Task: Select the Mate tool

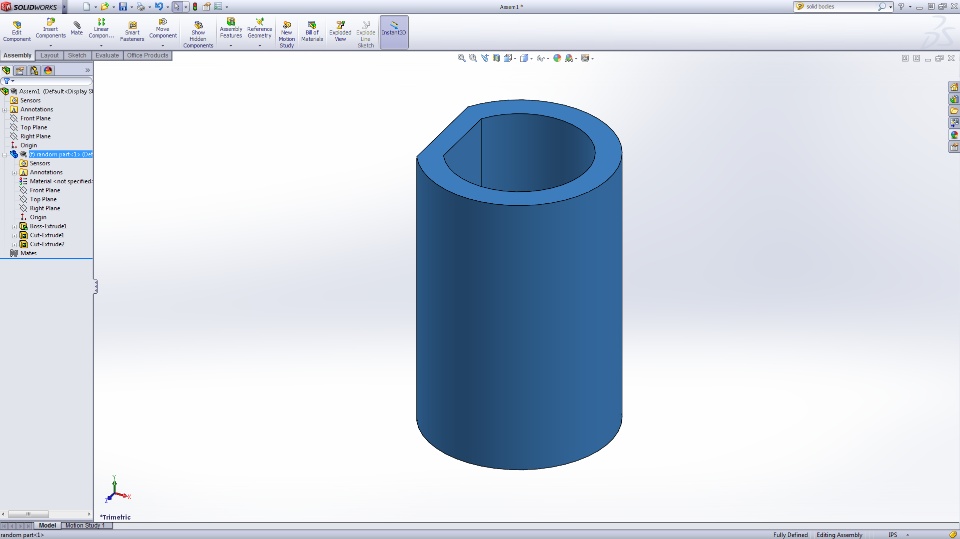Action: tap(77, 28)
